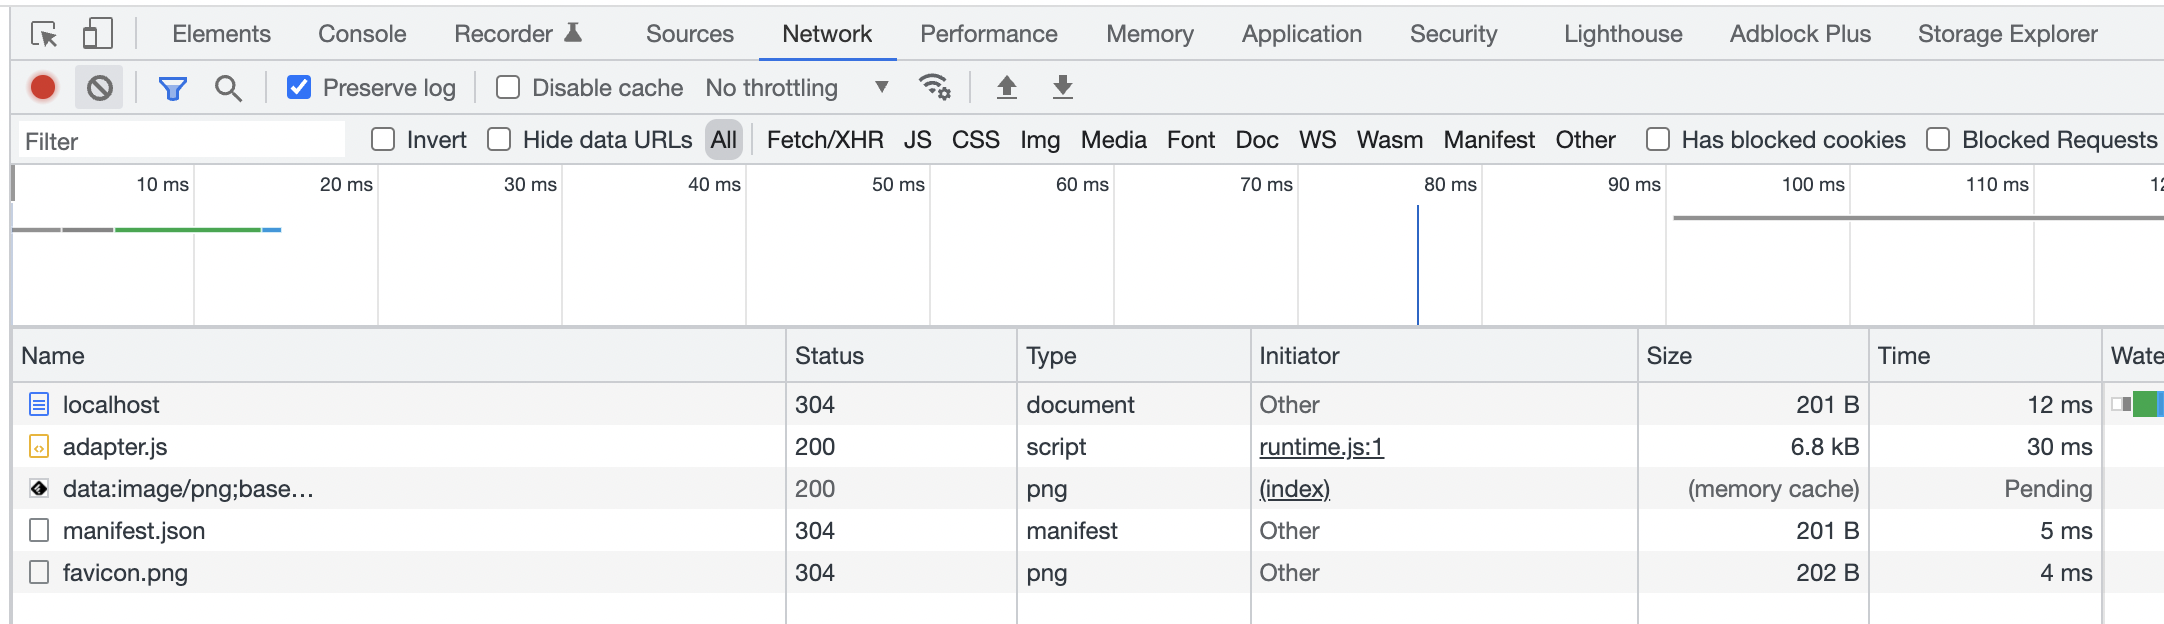
Task: Enable Disable cache checkbox
Action: [x=508, y=87]
